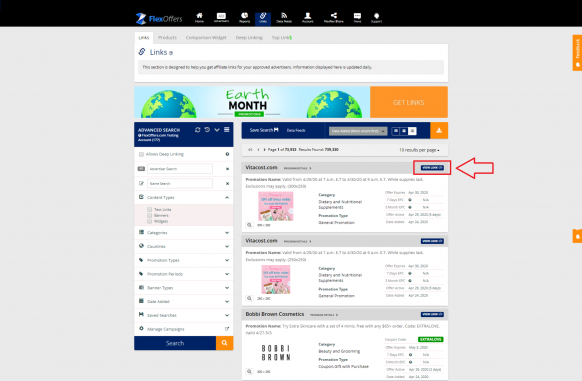Check the Text Links content type
Image resolution: width=582 pixels, height=381 pixels.
coord(150,209)
